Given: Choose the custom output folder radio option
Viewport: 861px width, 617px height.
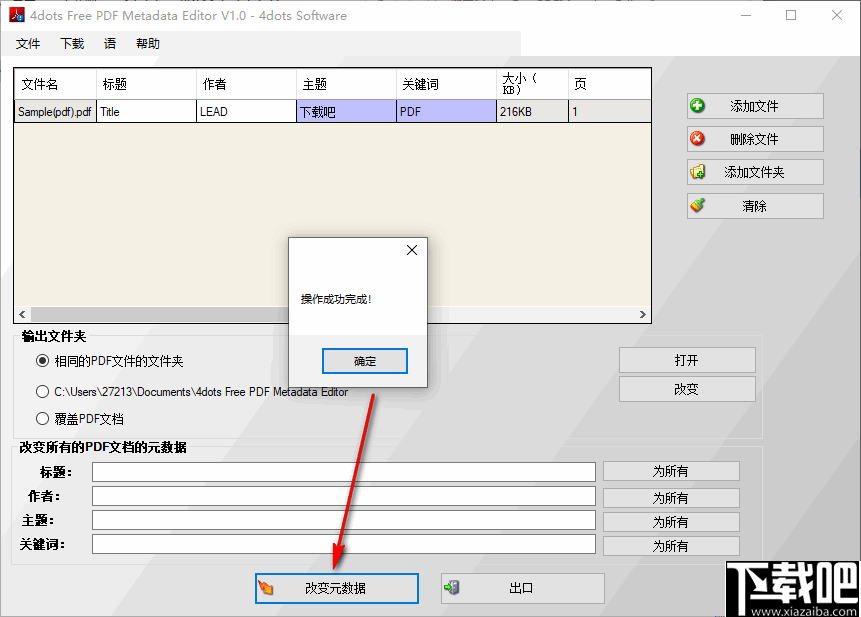Looking at the screenshot, I should 41,391.
